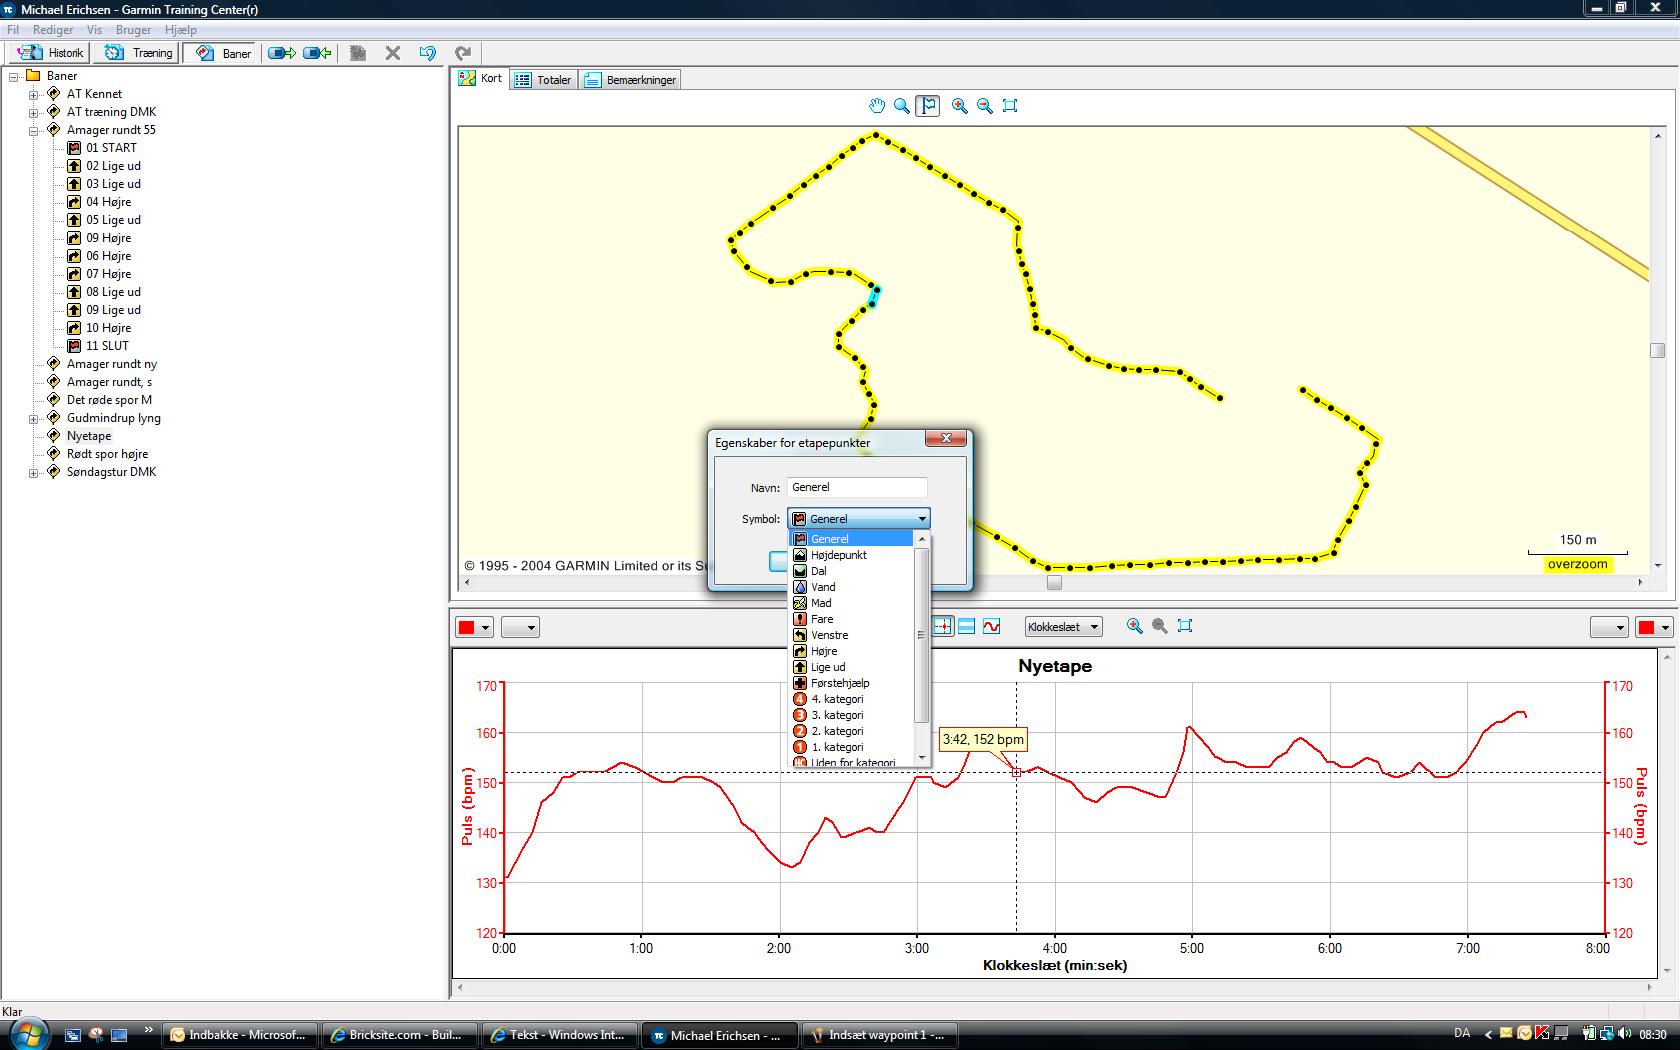Open the left red color swatch dropdown
This screenshot has width=1680, height=1050.
click(475, 628)
